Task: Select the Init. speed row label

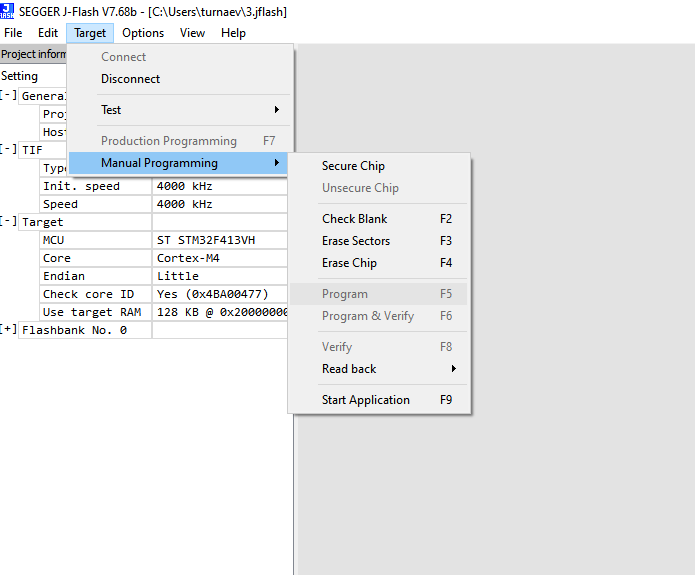Action: (96, 186)
